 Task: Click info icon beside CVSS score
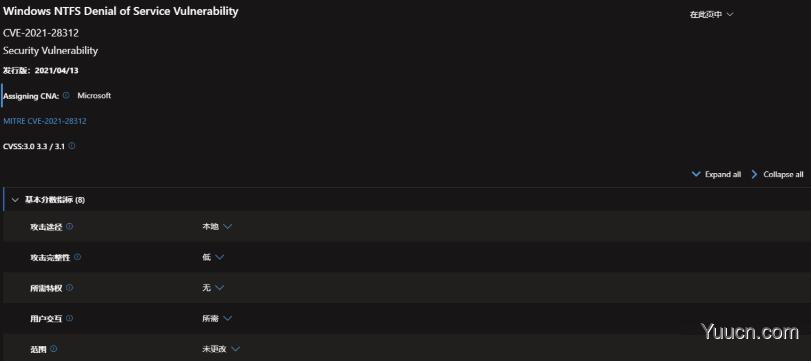click(x=72, y=146)
